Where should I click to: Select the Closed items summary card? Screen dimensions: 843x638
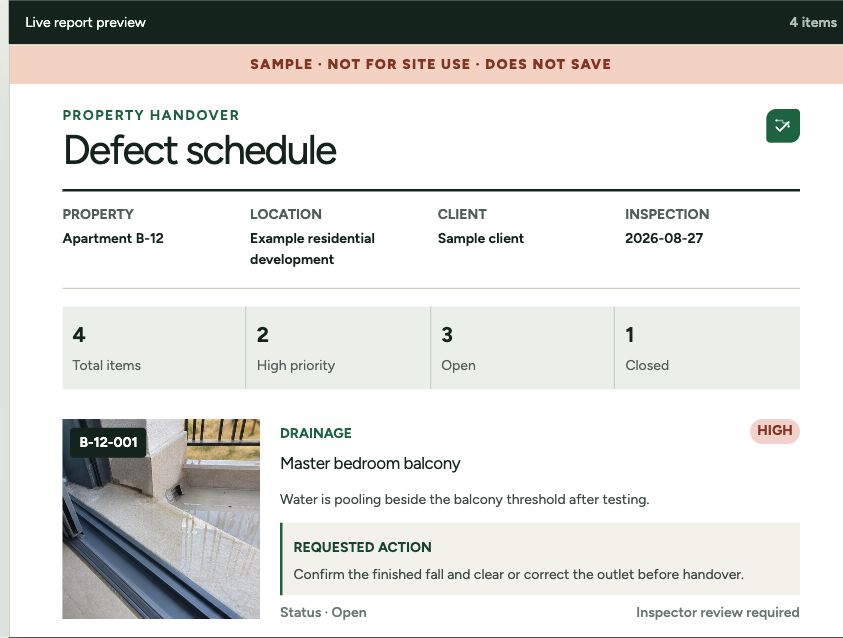[x=708, y=348]
